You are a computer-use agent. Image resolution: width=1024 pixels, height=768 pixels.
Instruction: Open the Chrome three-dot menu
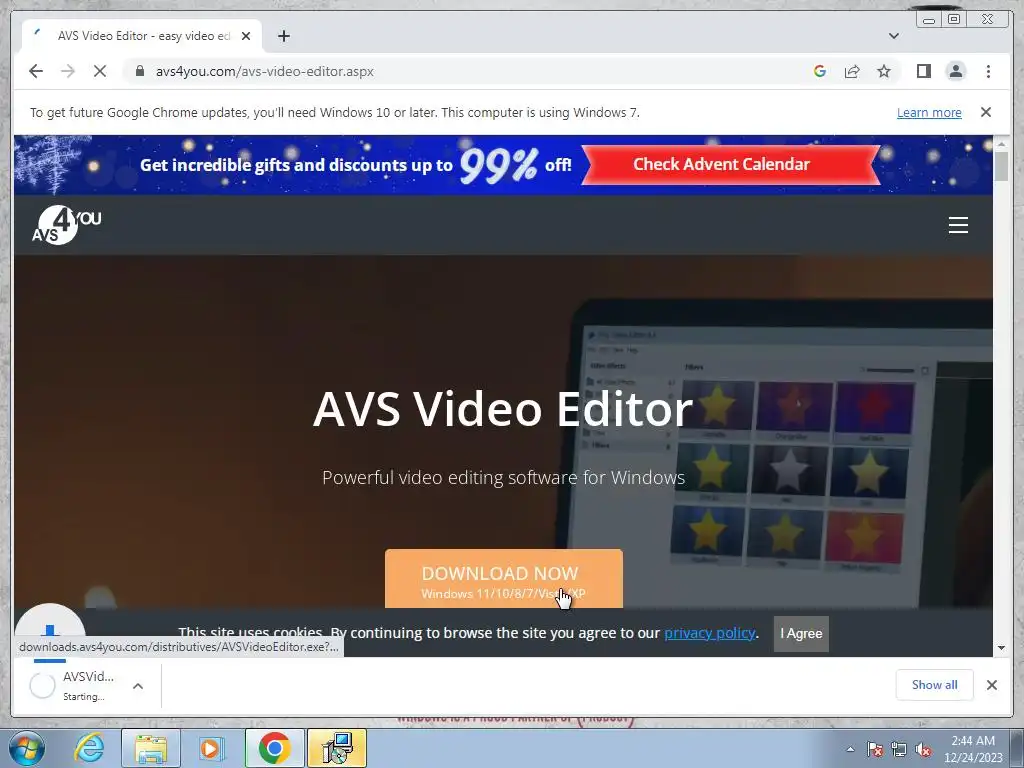pos(988,71)
